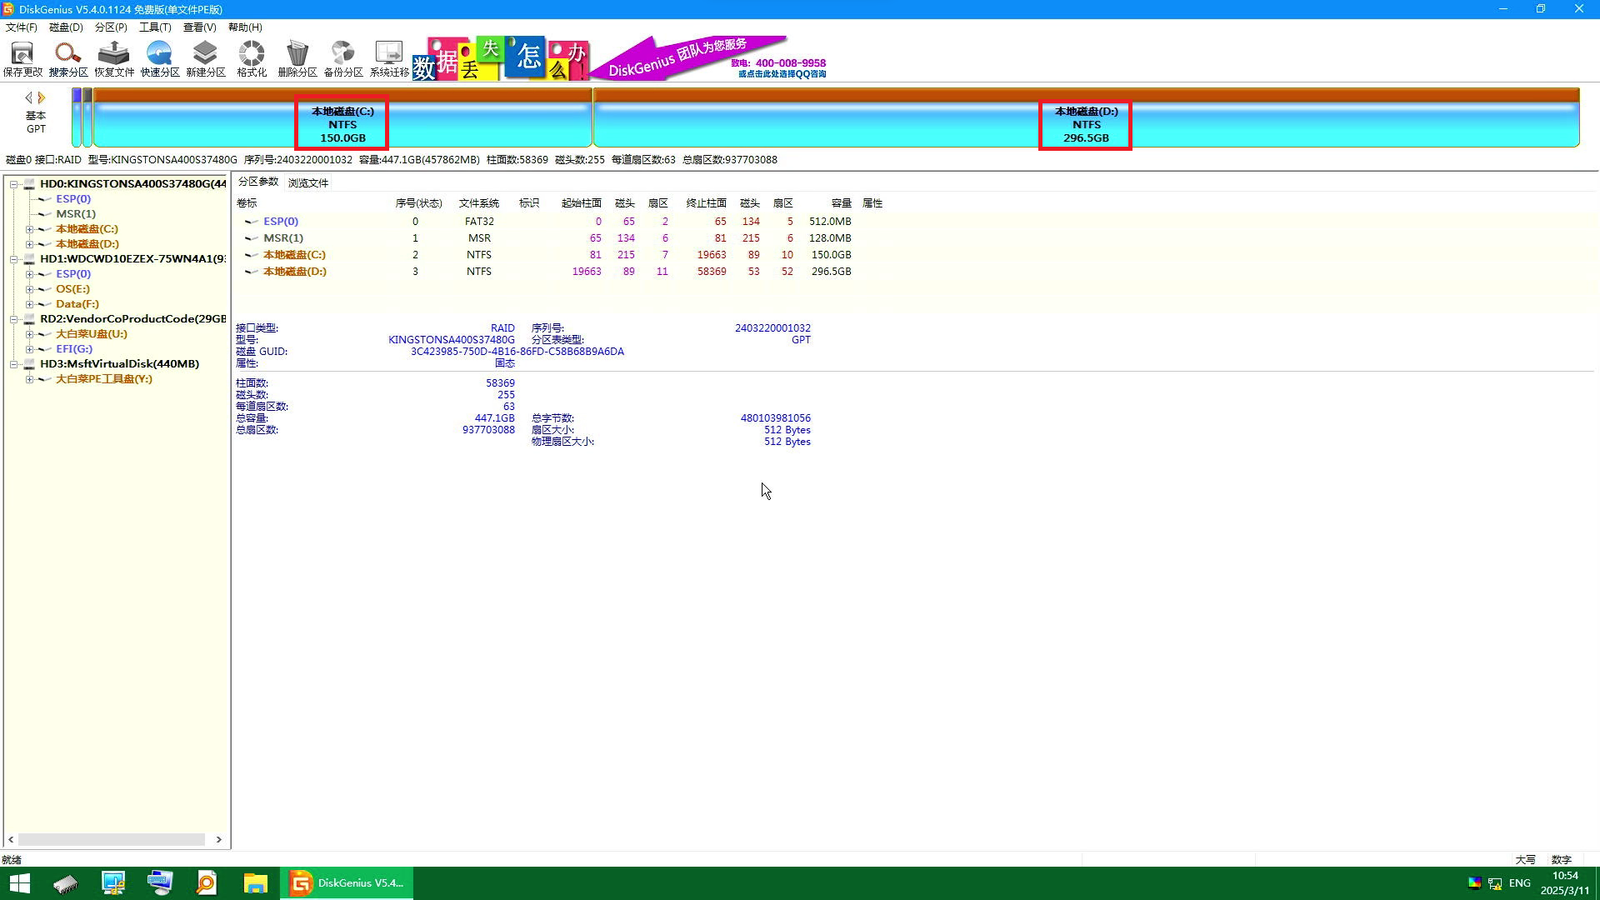Click the left panel horizontal scrollbar track

(x=112, y=839)
